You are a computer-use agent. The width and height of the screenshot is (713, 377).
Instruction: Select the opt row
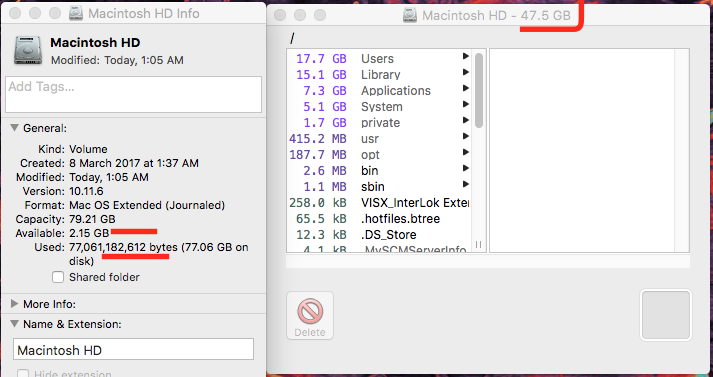click(x=380, y=155)
